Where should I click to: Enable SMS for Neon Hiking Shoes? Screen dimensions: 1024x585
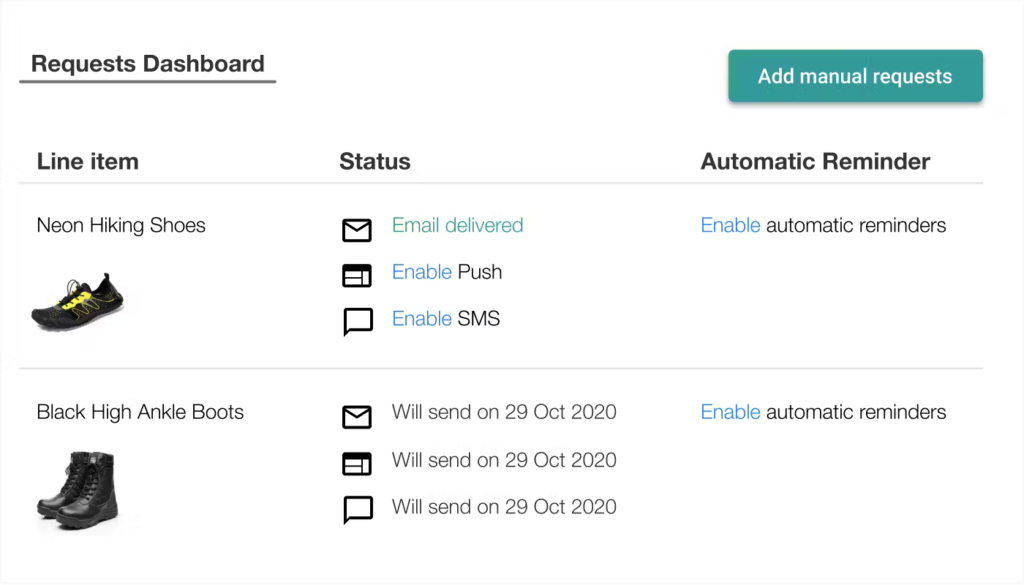pyautogui.click(x=422, y=319)
